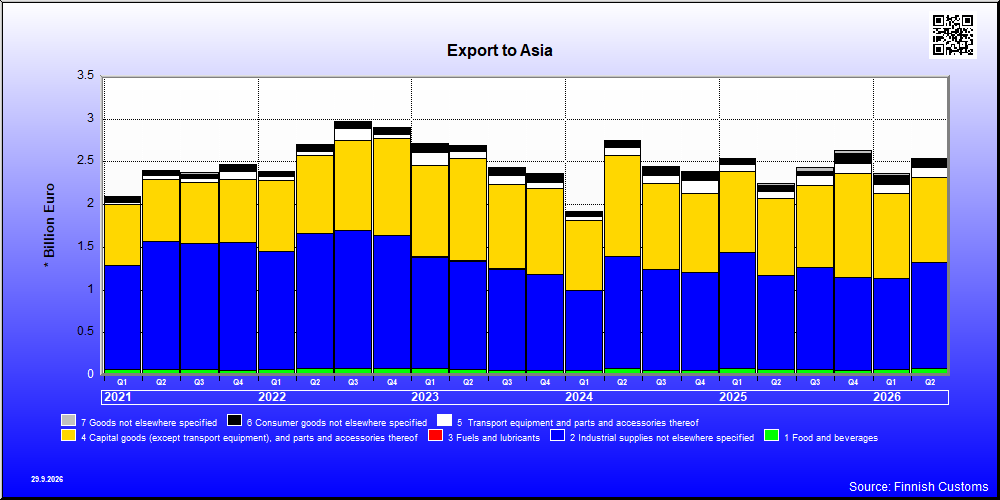Image resolution: width=1000 pixels, height=500 pixels.
Task: Click the 2024 Q1 yellow bar segment
Action: pyautogui.click(x=585, y=255)
